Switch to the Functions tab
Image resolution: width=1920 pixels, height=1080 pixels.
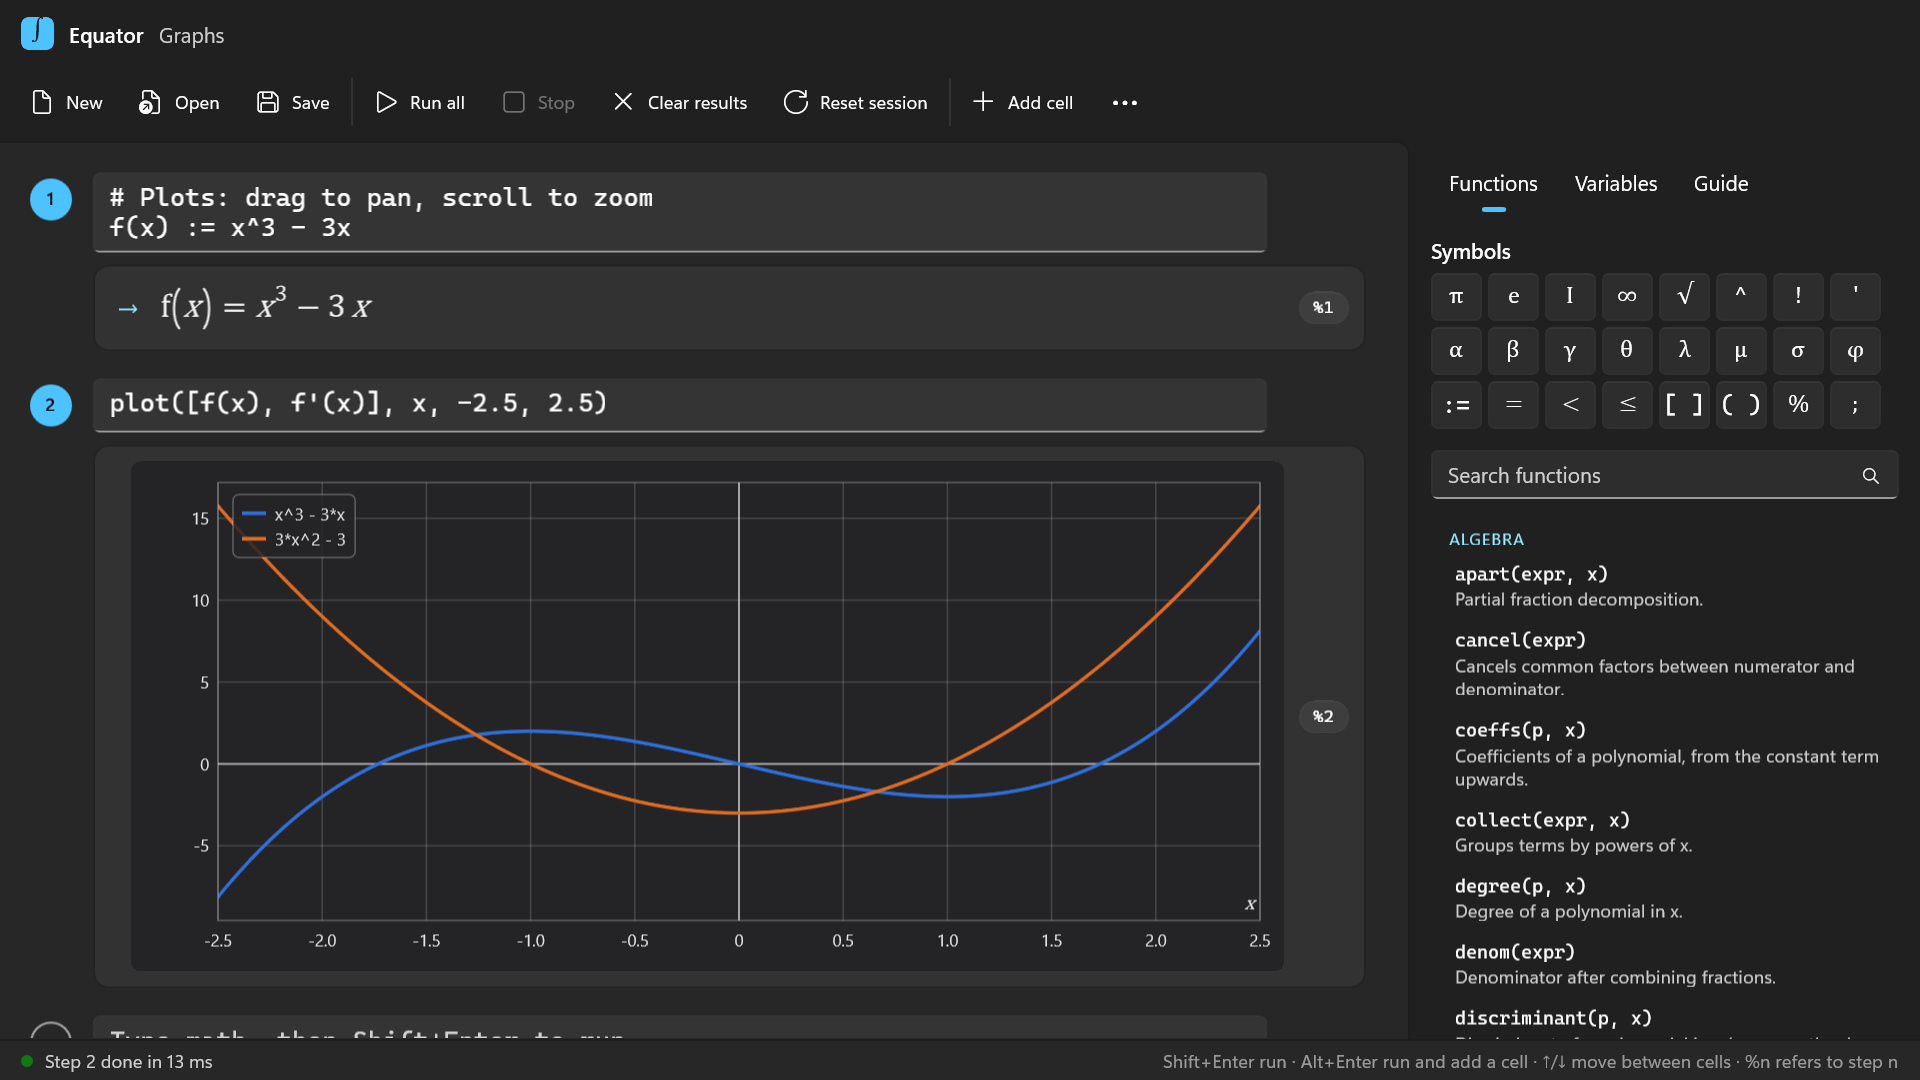tap(1493, 184)
